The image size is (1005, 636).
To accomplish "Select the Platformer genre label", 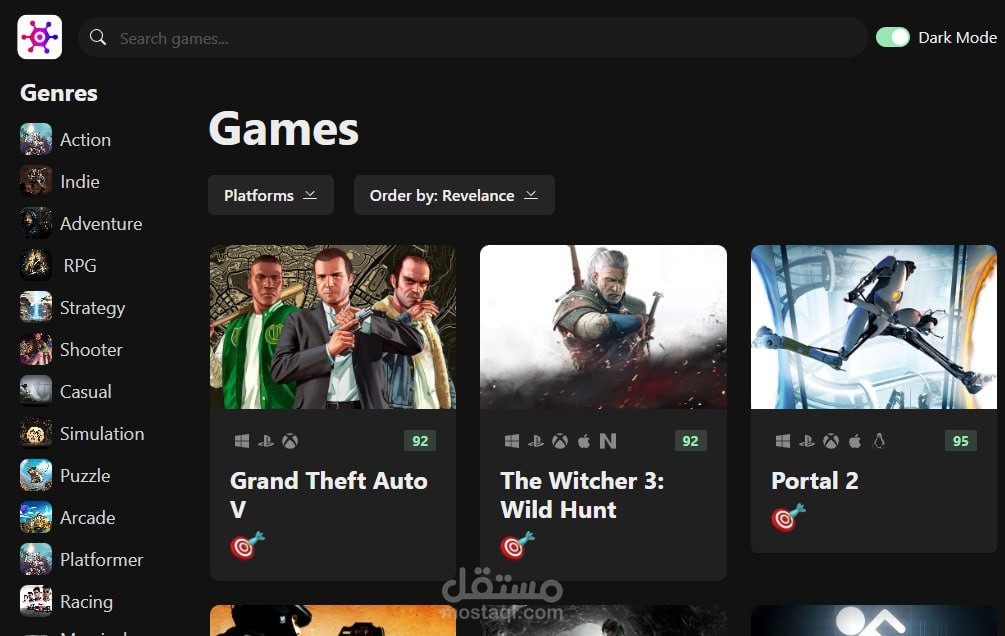I will click(101, 560).
